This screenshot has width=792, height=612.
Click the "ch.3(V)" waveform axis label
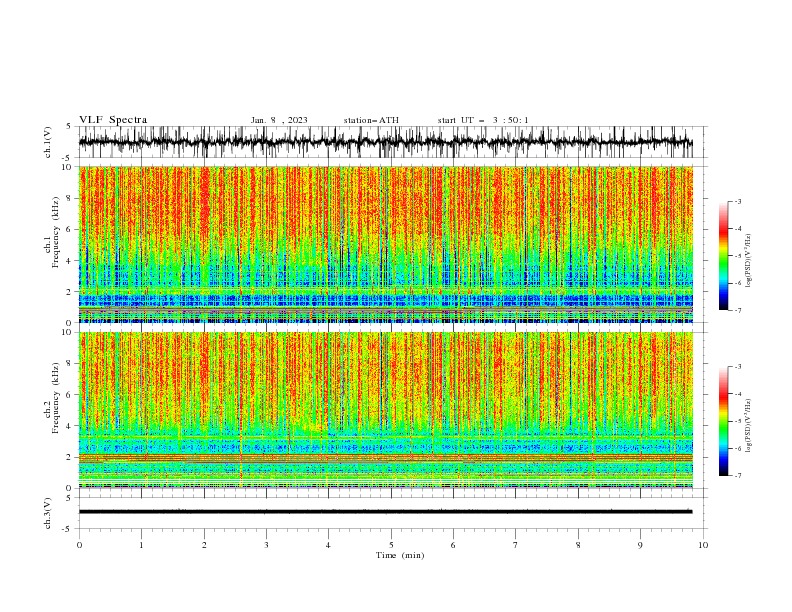[48, 513]
